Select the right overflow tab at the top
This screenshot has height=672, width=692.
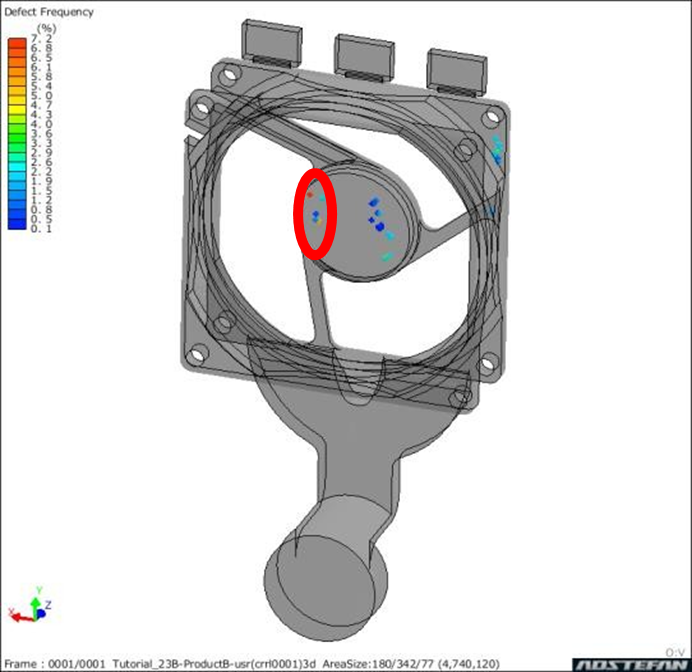458,72
